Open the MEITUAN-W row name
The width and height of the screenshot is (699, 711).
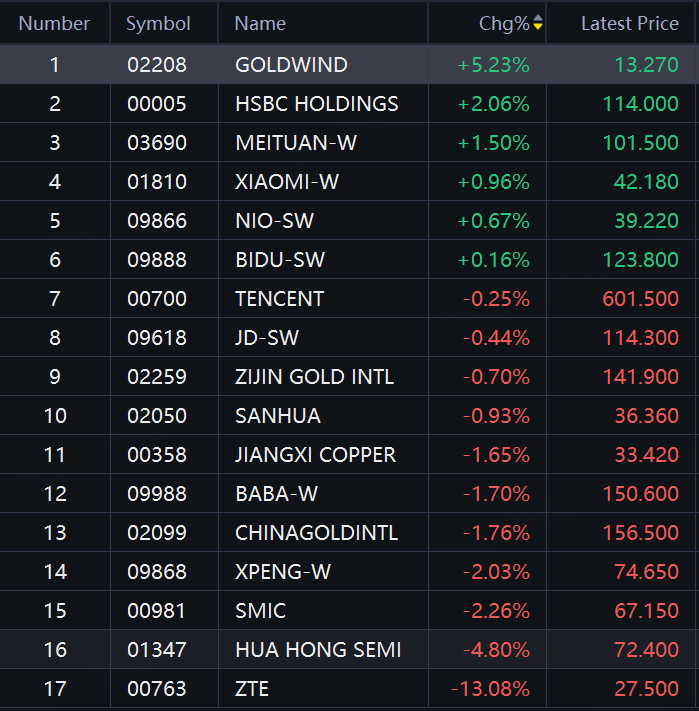pyautogui.click(x=296, y=143)
